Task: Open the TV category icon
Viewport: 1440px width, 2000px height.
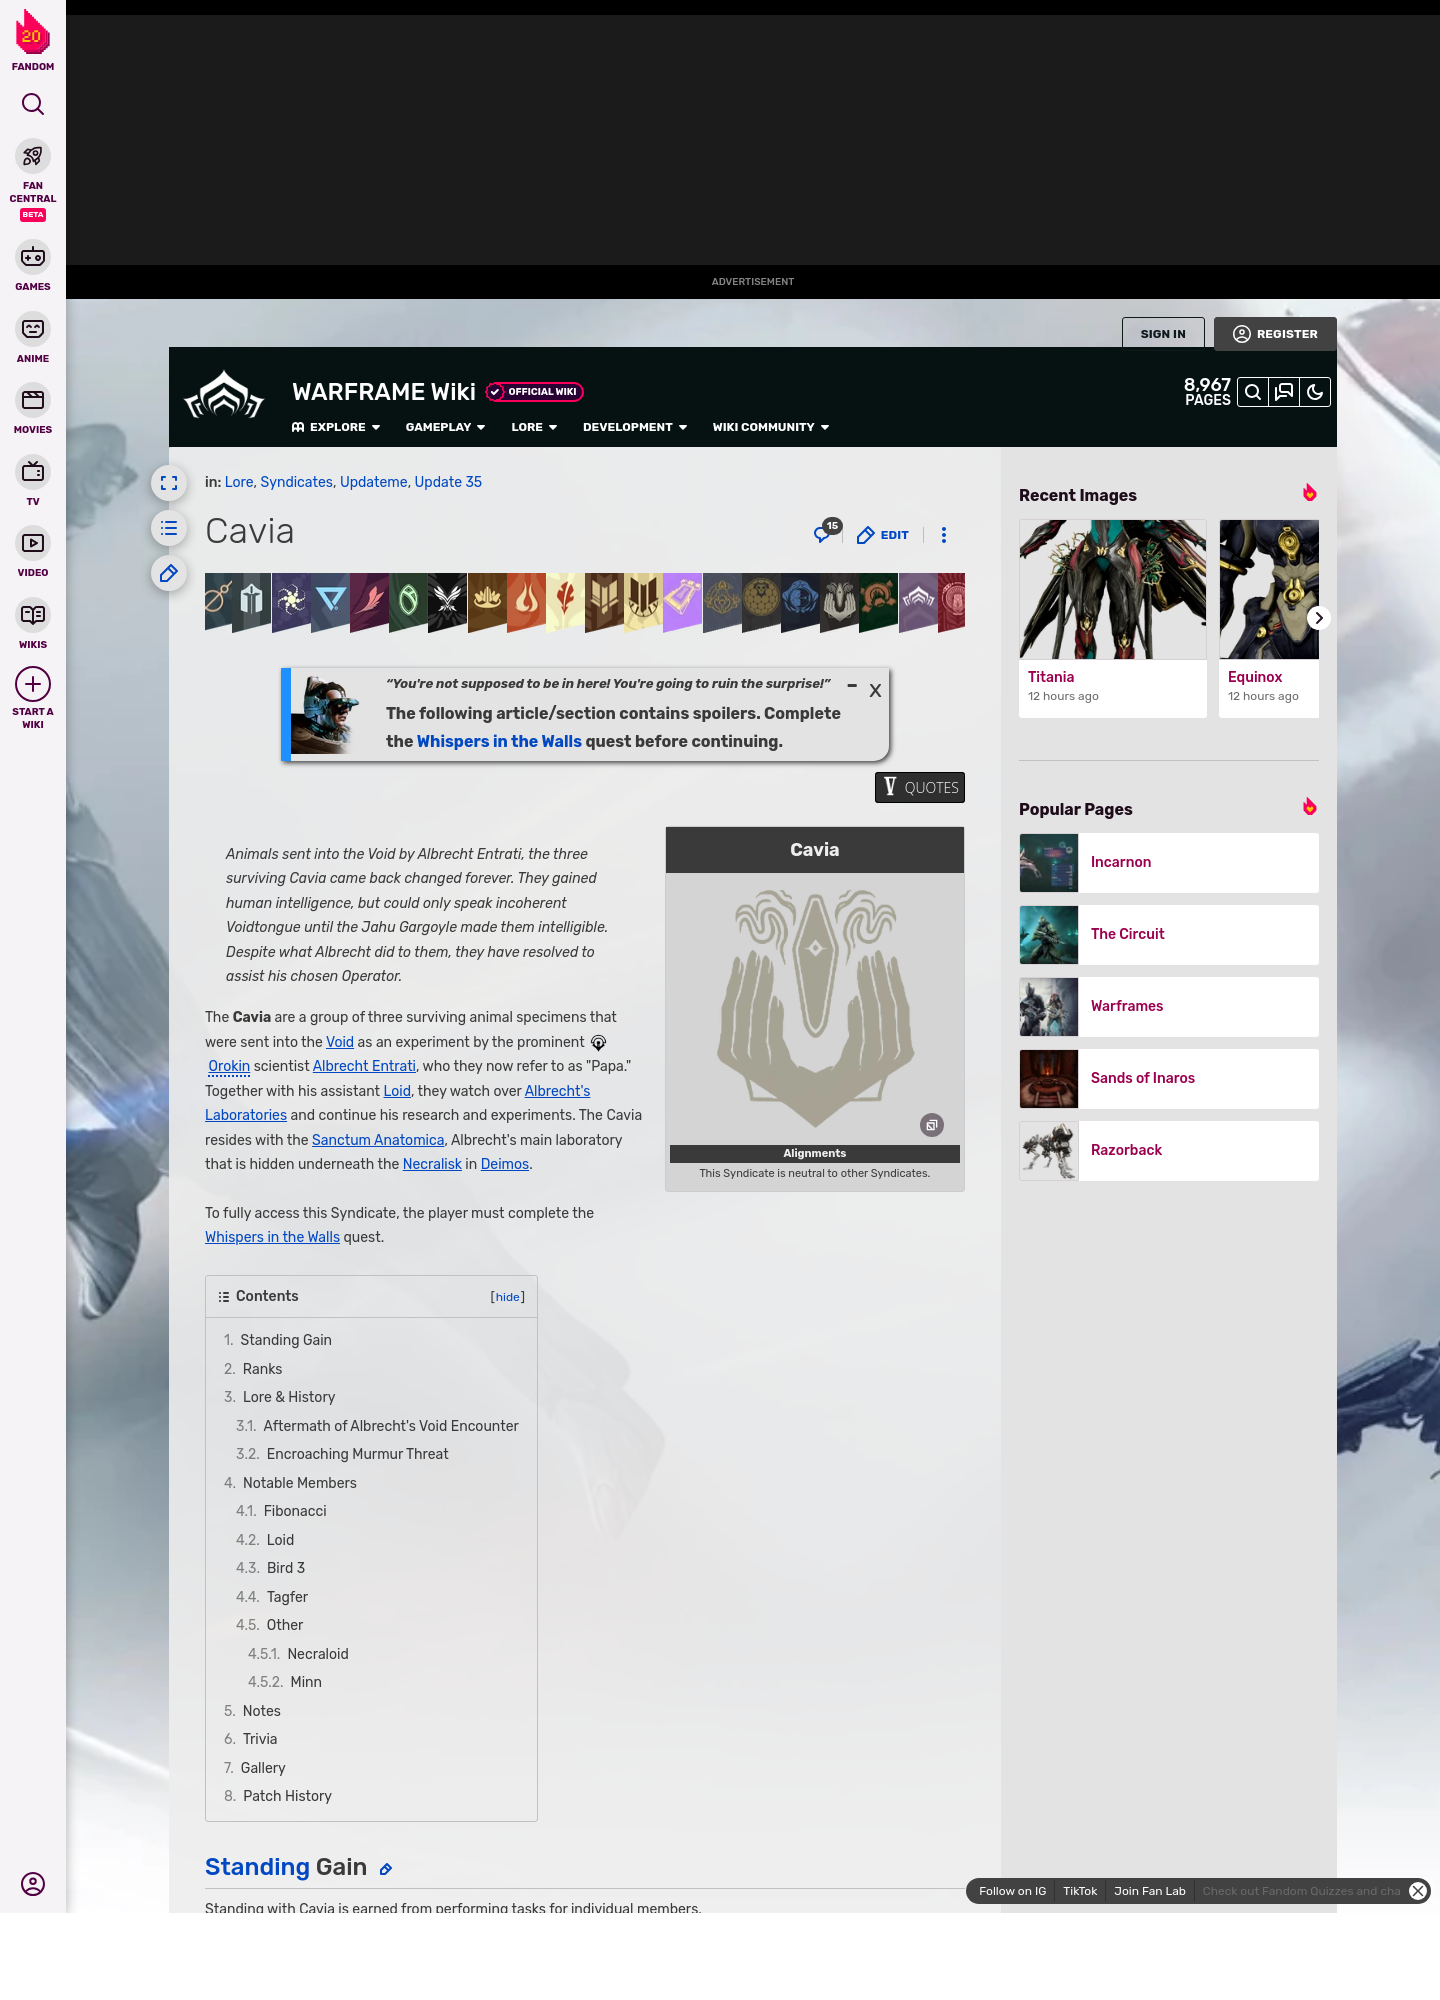Action: [33, 472]
